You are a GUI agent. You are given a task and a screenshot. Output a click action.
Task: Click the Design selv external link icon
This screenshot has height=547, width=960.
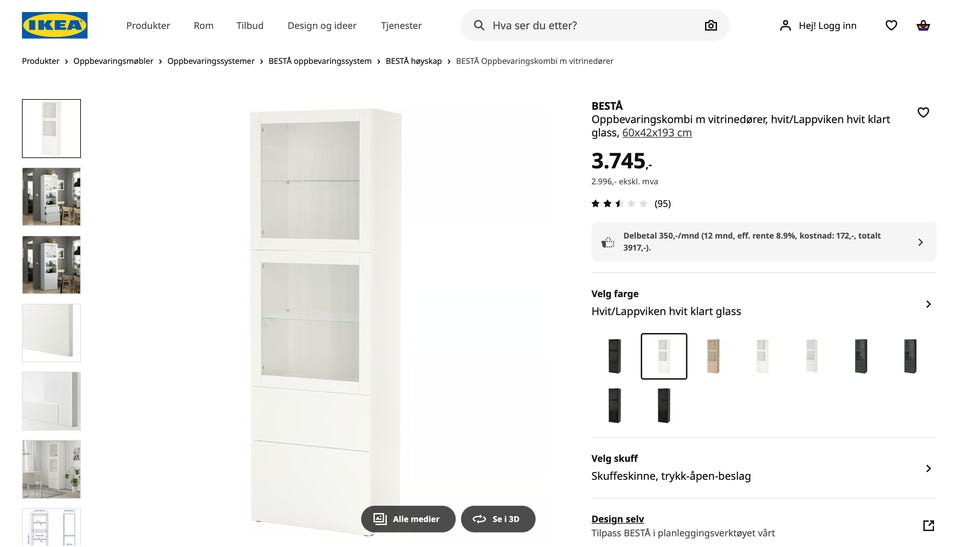click(x=928, y=526)
